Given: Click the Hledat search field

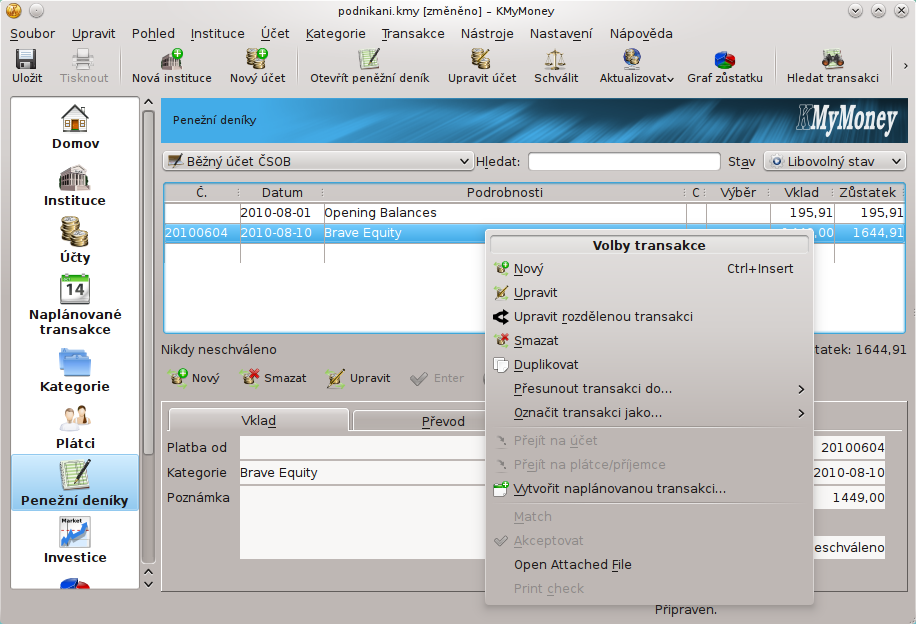Looking at the screenshot, I should coord(624,161).
